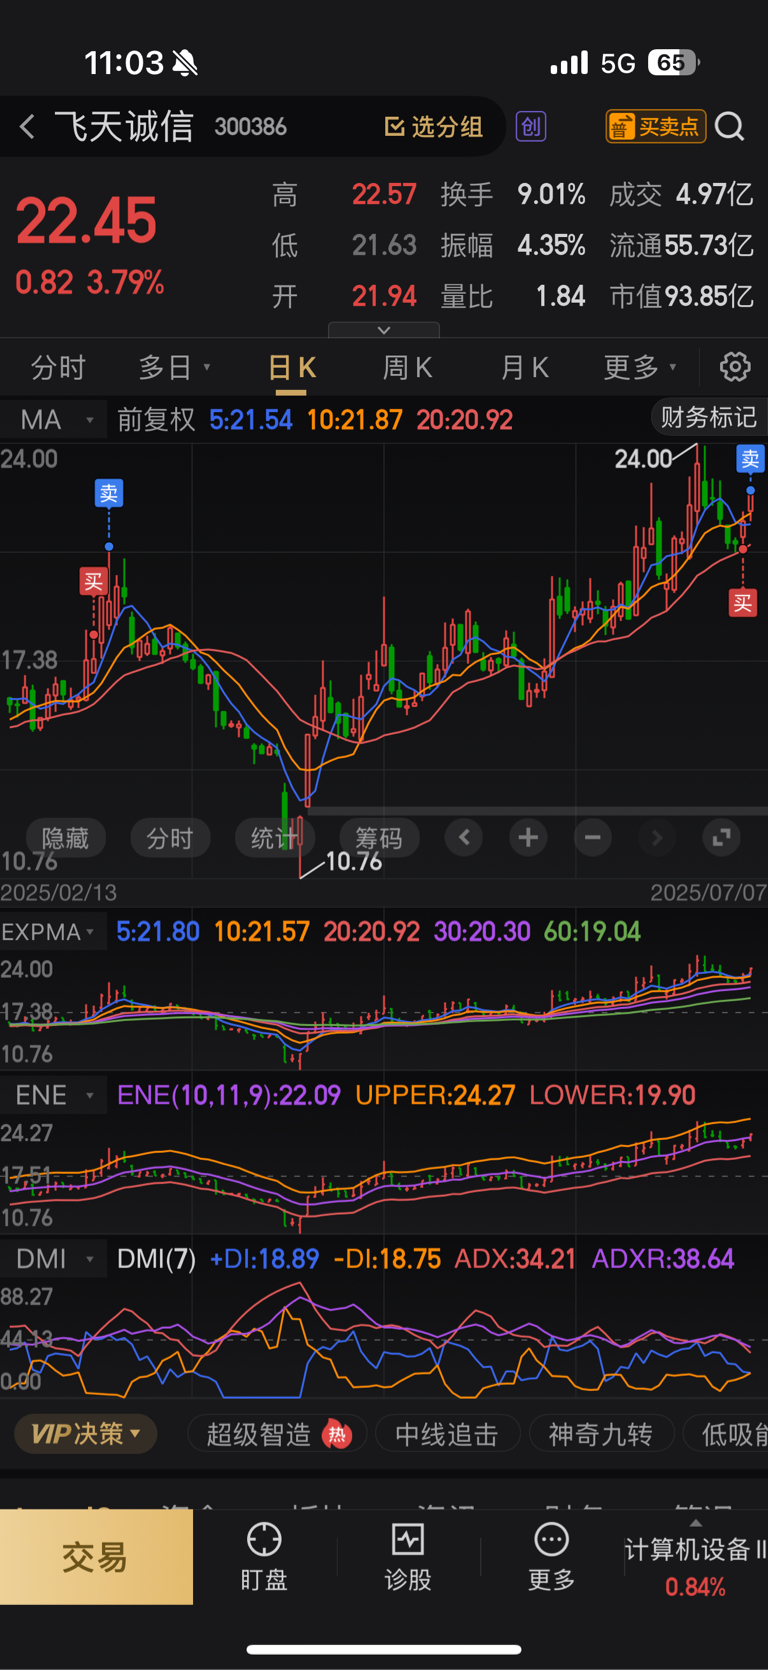Viewport: 768px width, 1670px height.
Task: Tap the 5G signal status indicator
Action: click(618, 64)
